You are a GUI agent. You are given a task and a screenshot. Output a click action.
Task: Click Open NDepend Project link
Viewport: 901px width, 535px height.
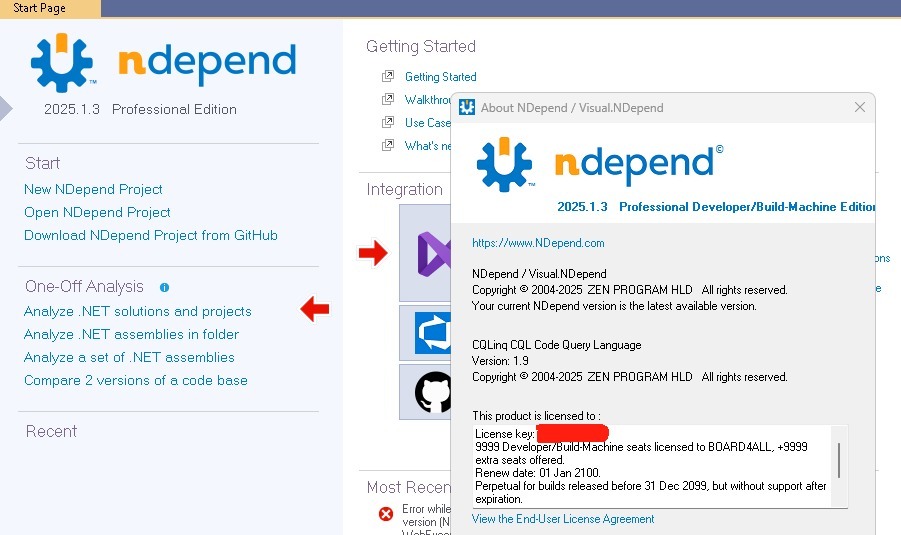pyautogui.click(x=97, y=212)
